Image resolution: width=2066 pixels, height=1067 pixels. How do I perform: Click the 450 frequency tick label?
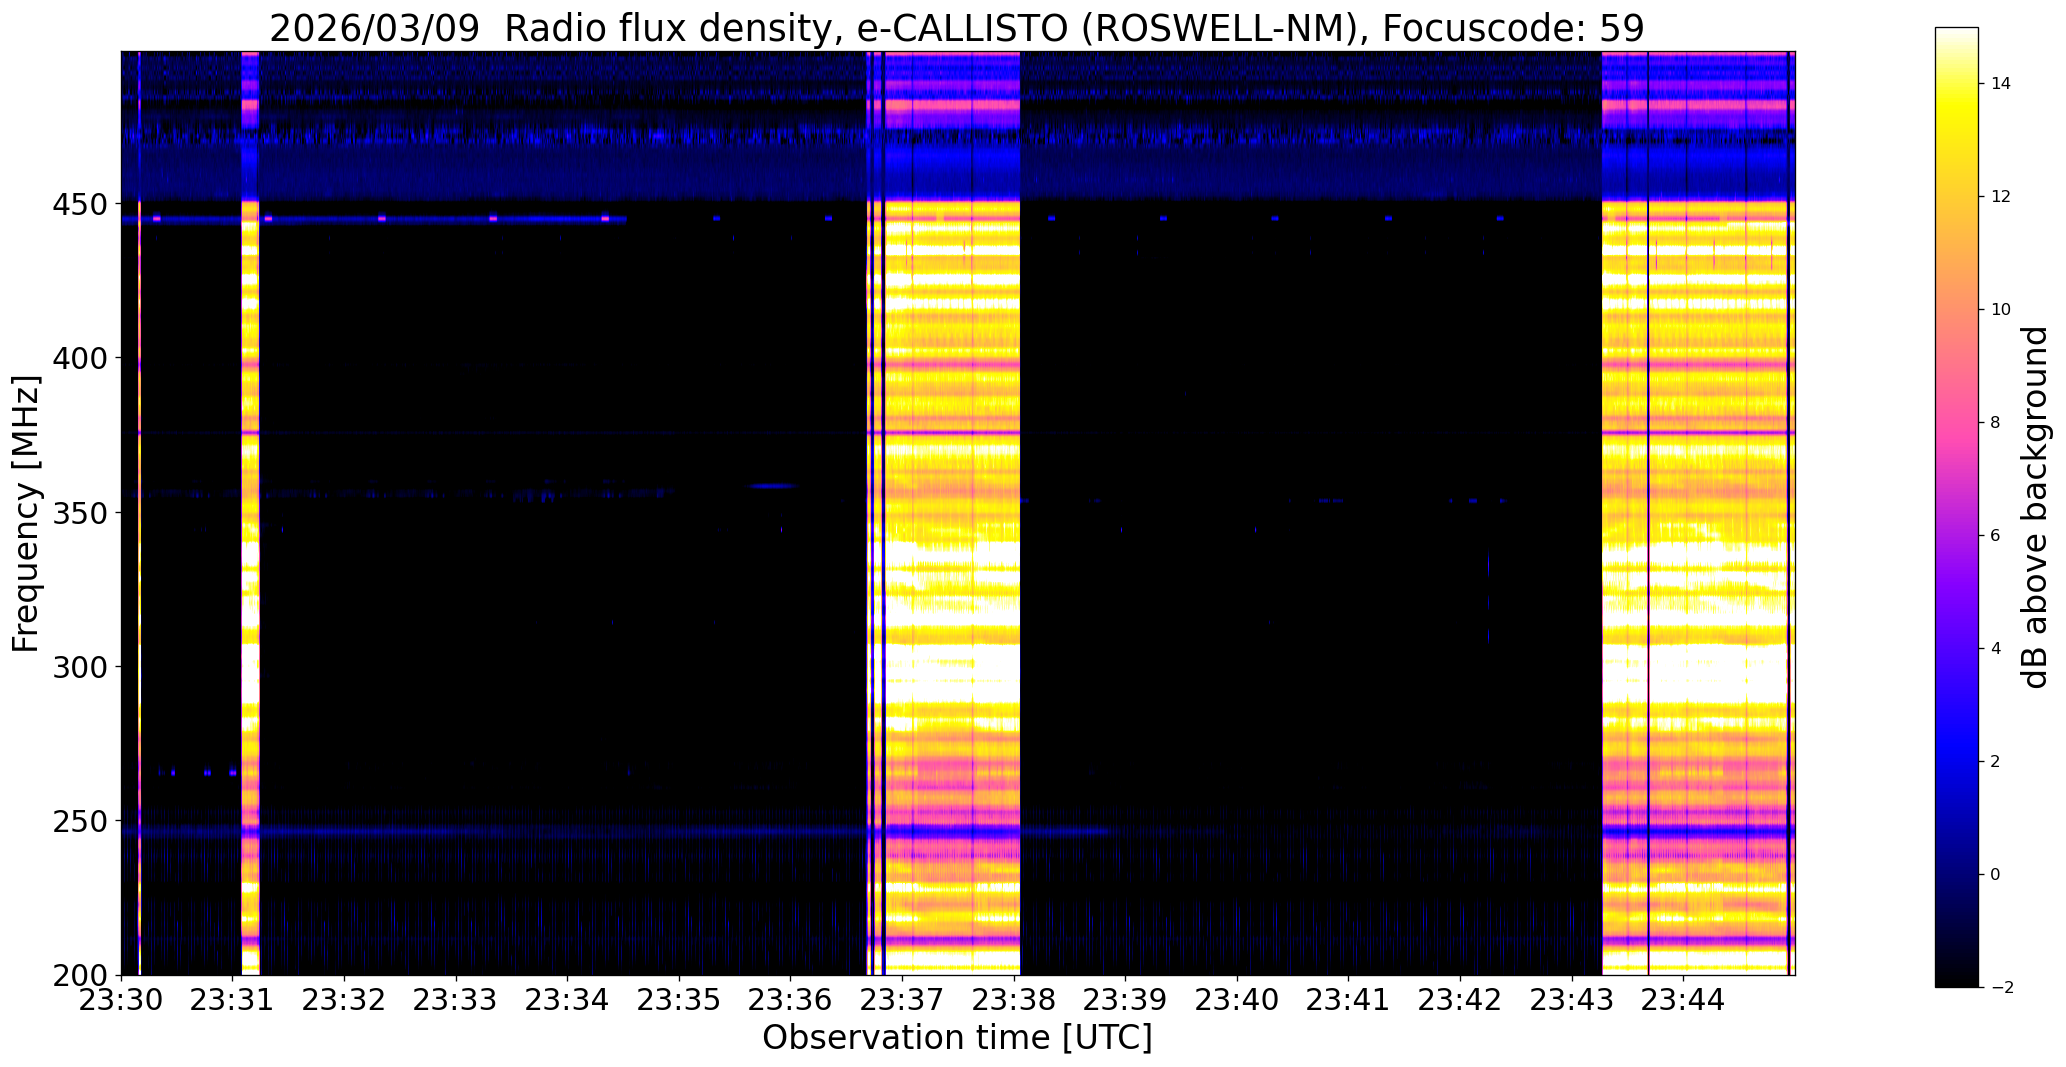pos(80,204)
